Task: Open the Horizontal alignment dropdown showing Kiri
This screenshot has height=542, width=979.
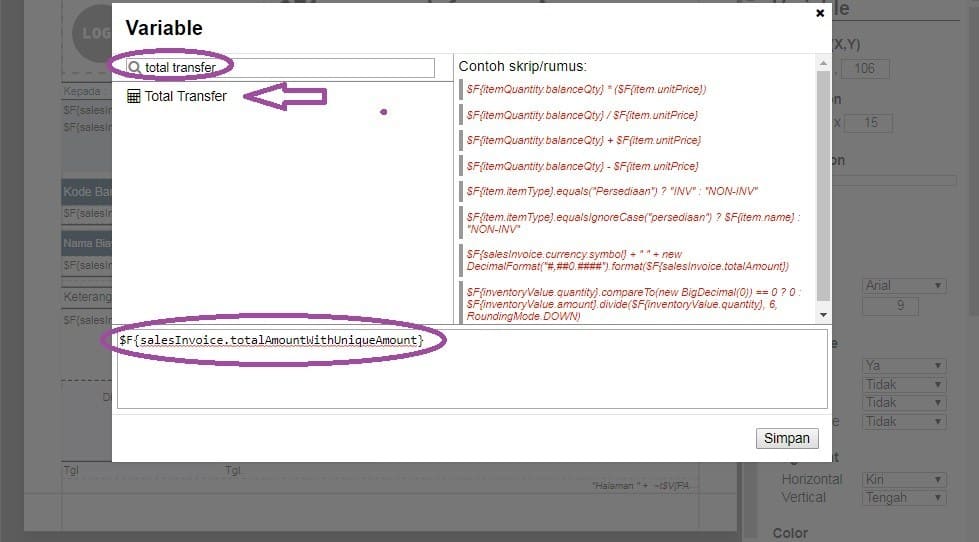Action: [x=903, y=479]
